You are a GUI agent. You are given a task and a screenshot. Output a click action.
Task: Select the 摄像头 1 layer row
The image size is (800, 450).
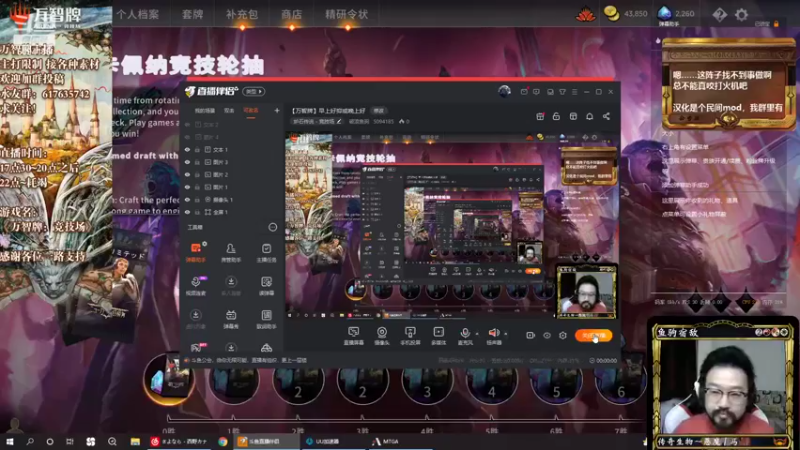[232, 199]
